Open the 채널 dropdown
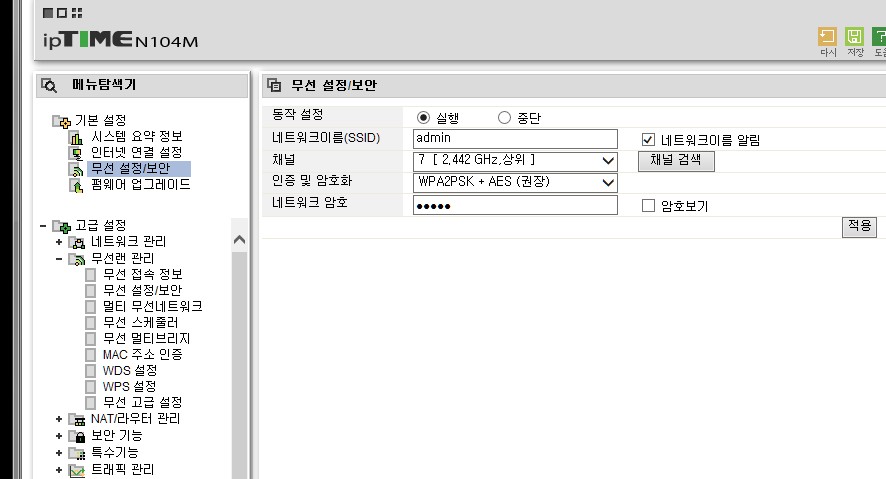This screenshot has height=479, width=886. [515, 160]
